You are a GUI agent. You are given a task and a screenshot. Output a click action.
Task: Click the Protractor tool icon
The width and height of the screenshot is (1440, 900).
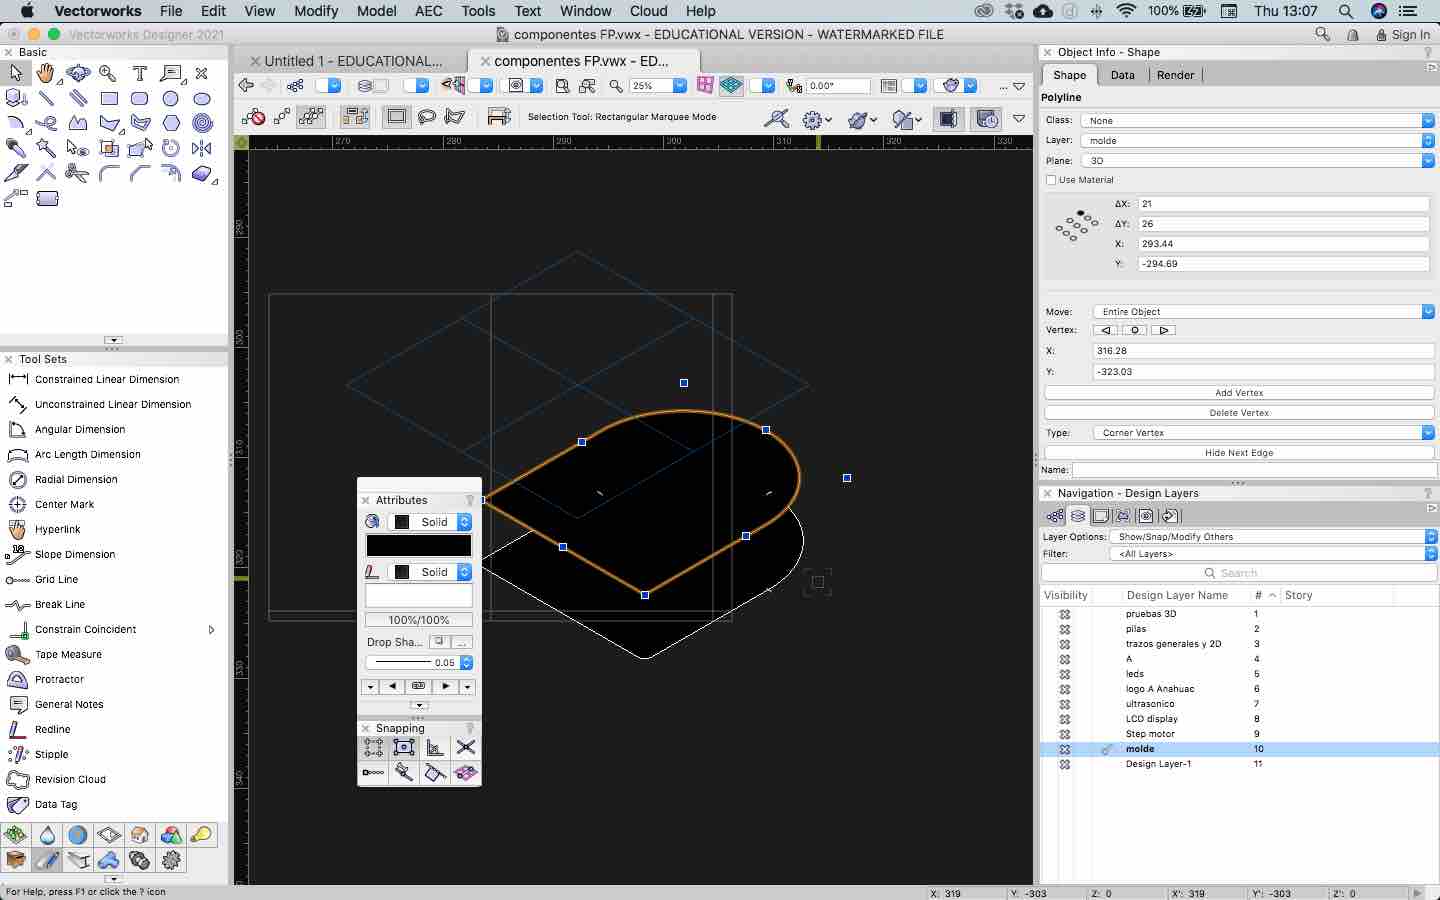pyautogui.click(x=17, y=679)
